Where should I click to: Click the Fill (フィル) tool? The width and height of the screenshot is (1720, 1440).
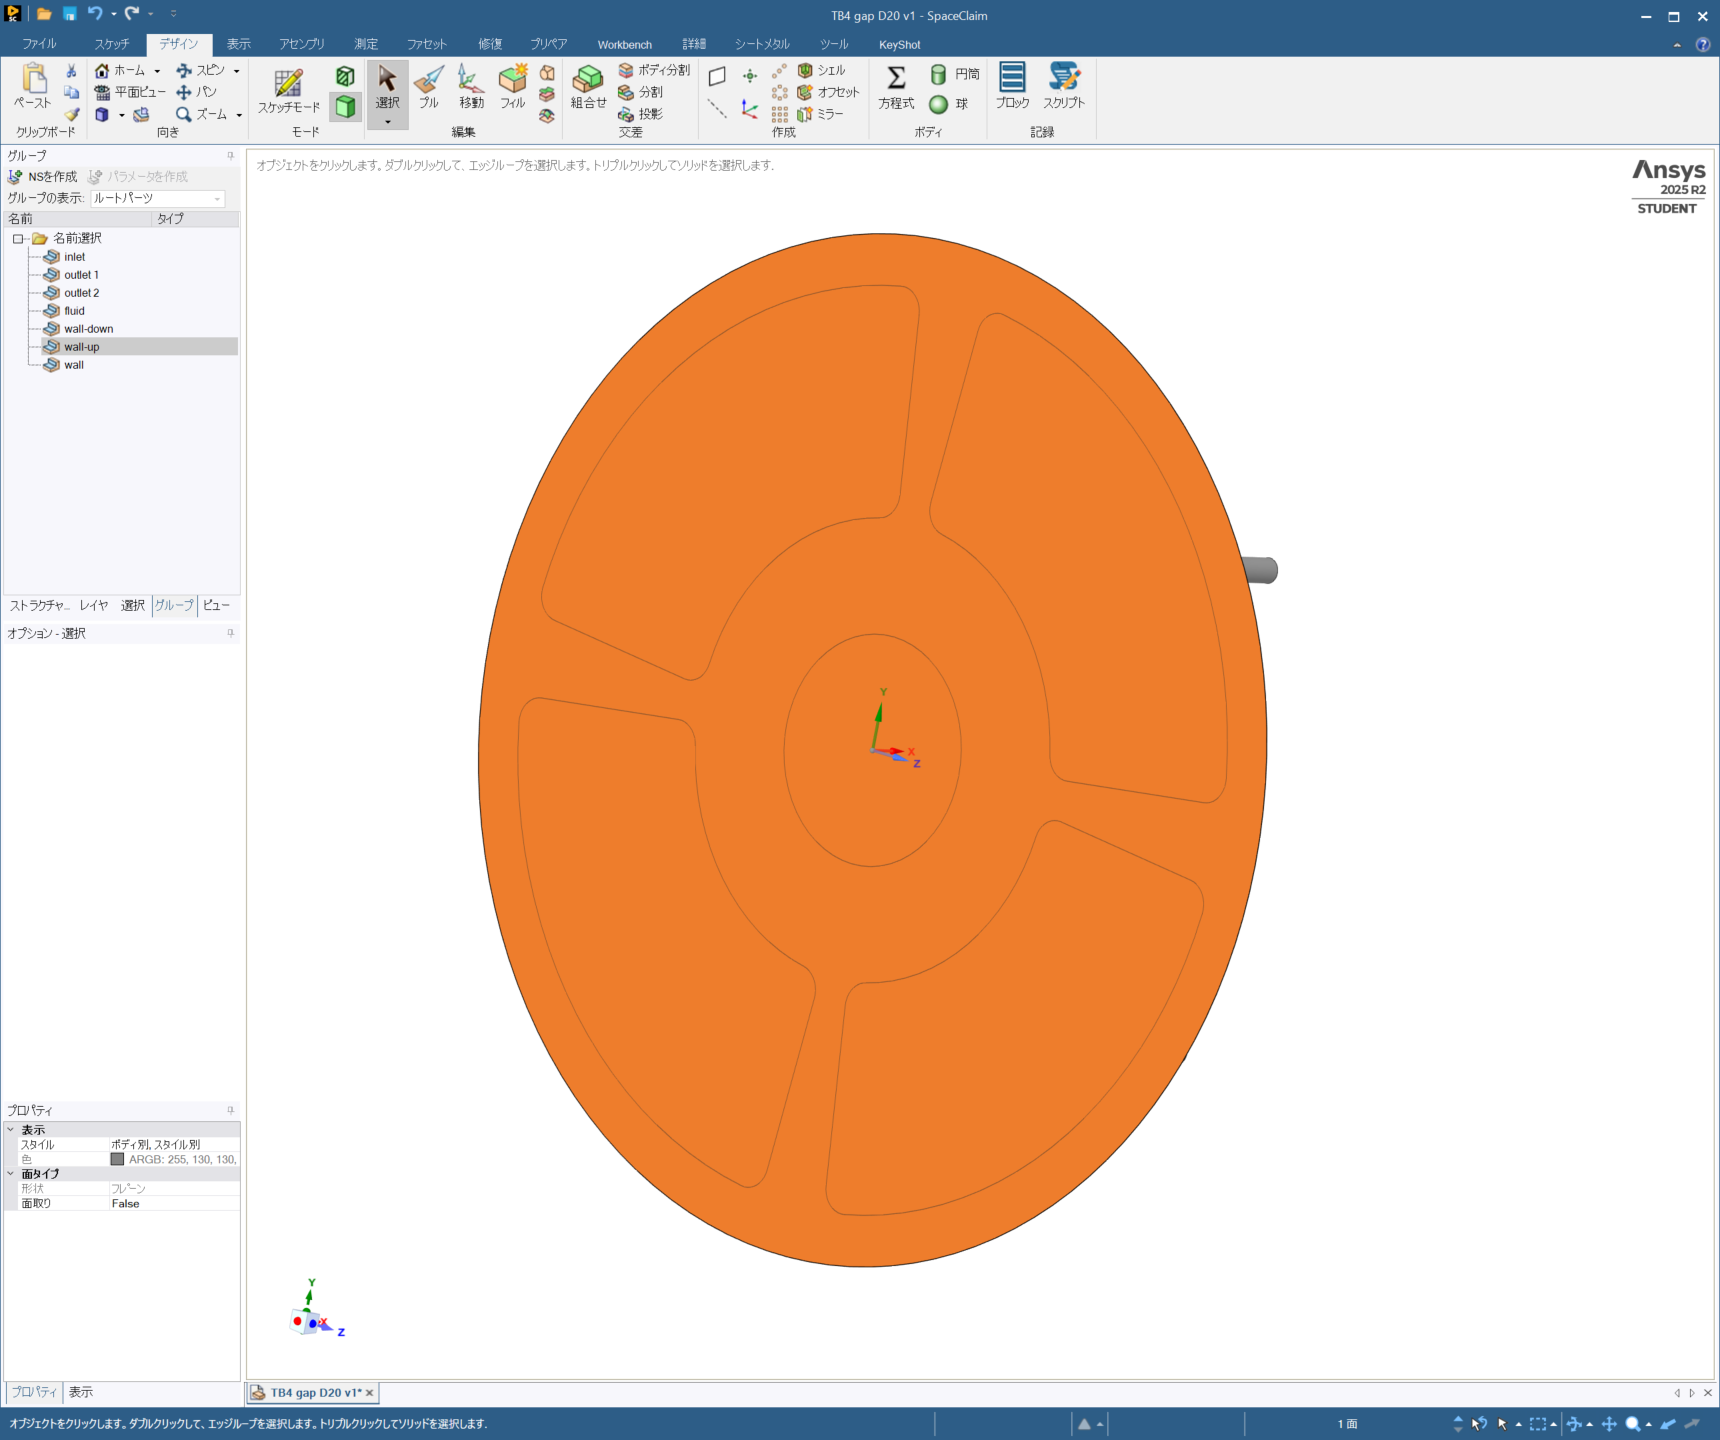pos(513,87)
